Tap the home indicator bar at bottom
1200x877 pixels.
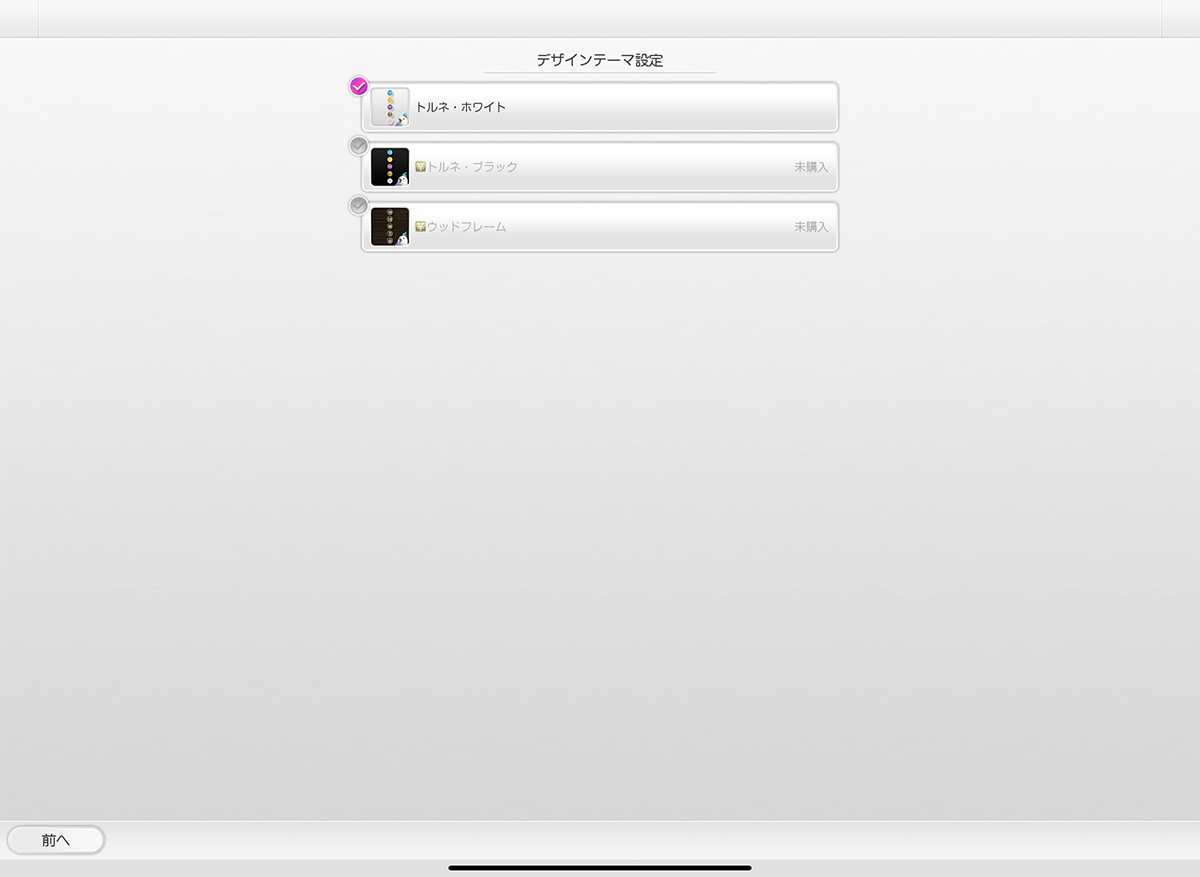point(600,867)
